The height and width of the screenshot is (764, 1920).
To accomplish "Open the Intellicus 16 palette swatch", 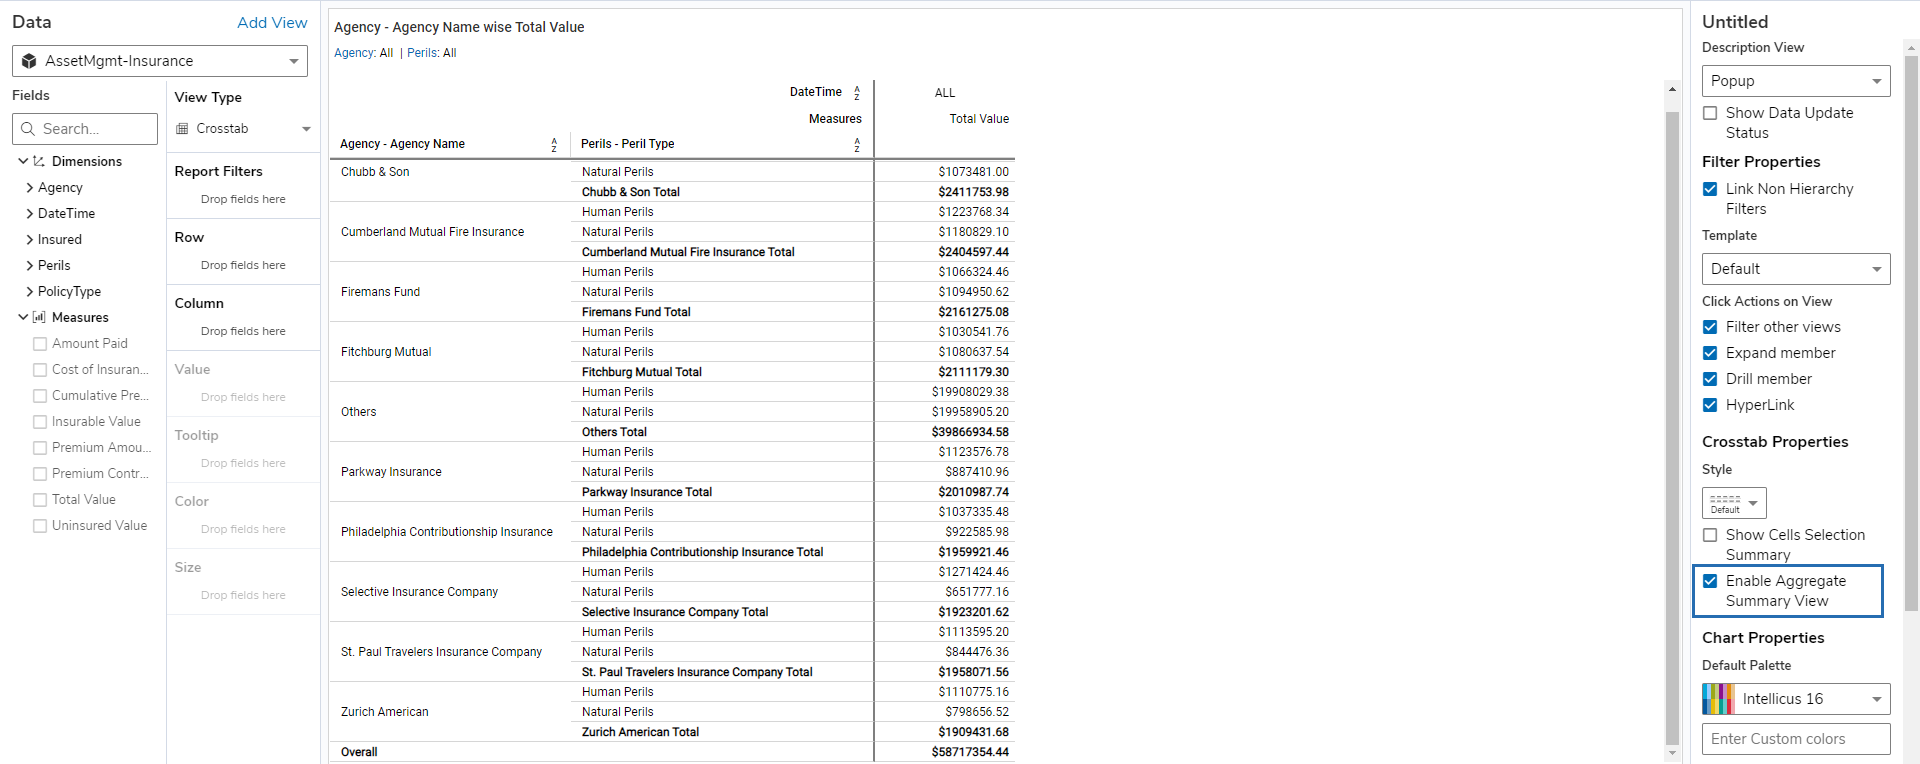I will click(x=1717, y=699).
